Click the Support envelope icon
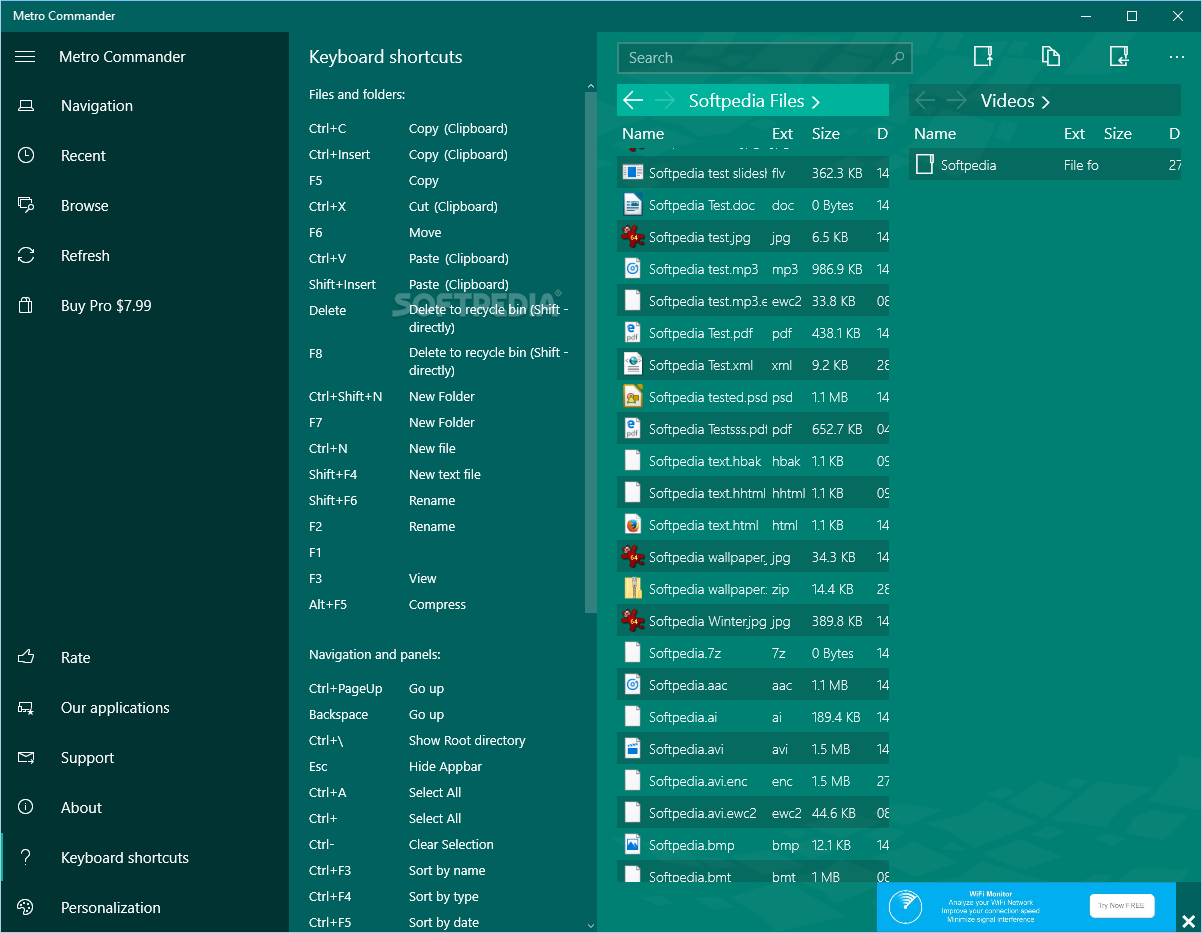This screenshot has width=1202, height=933. 26,758
